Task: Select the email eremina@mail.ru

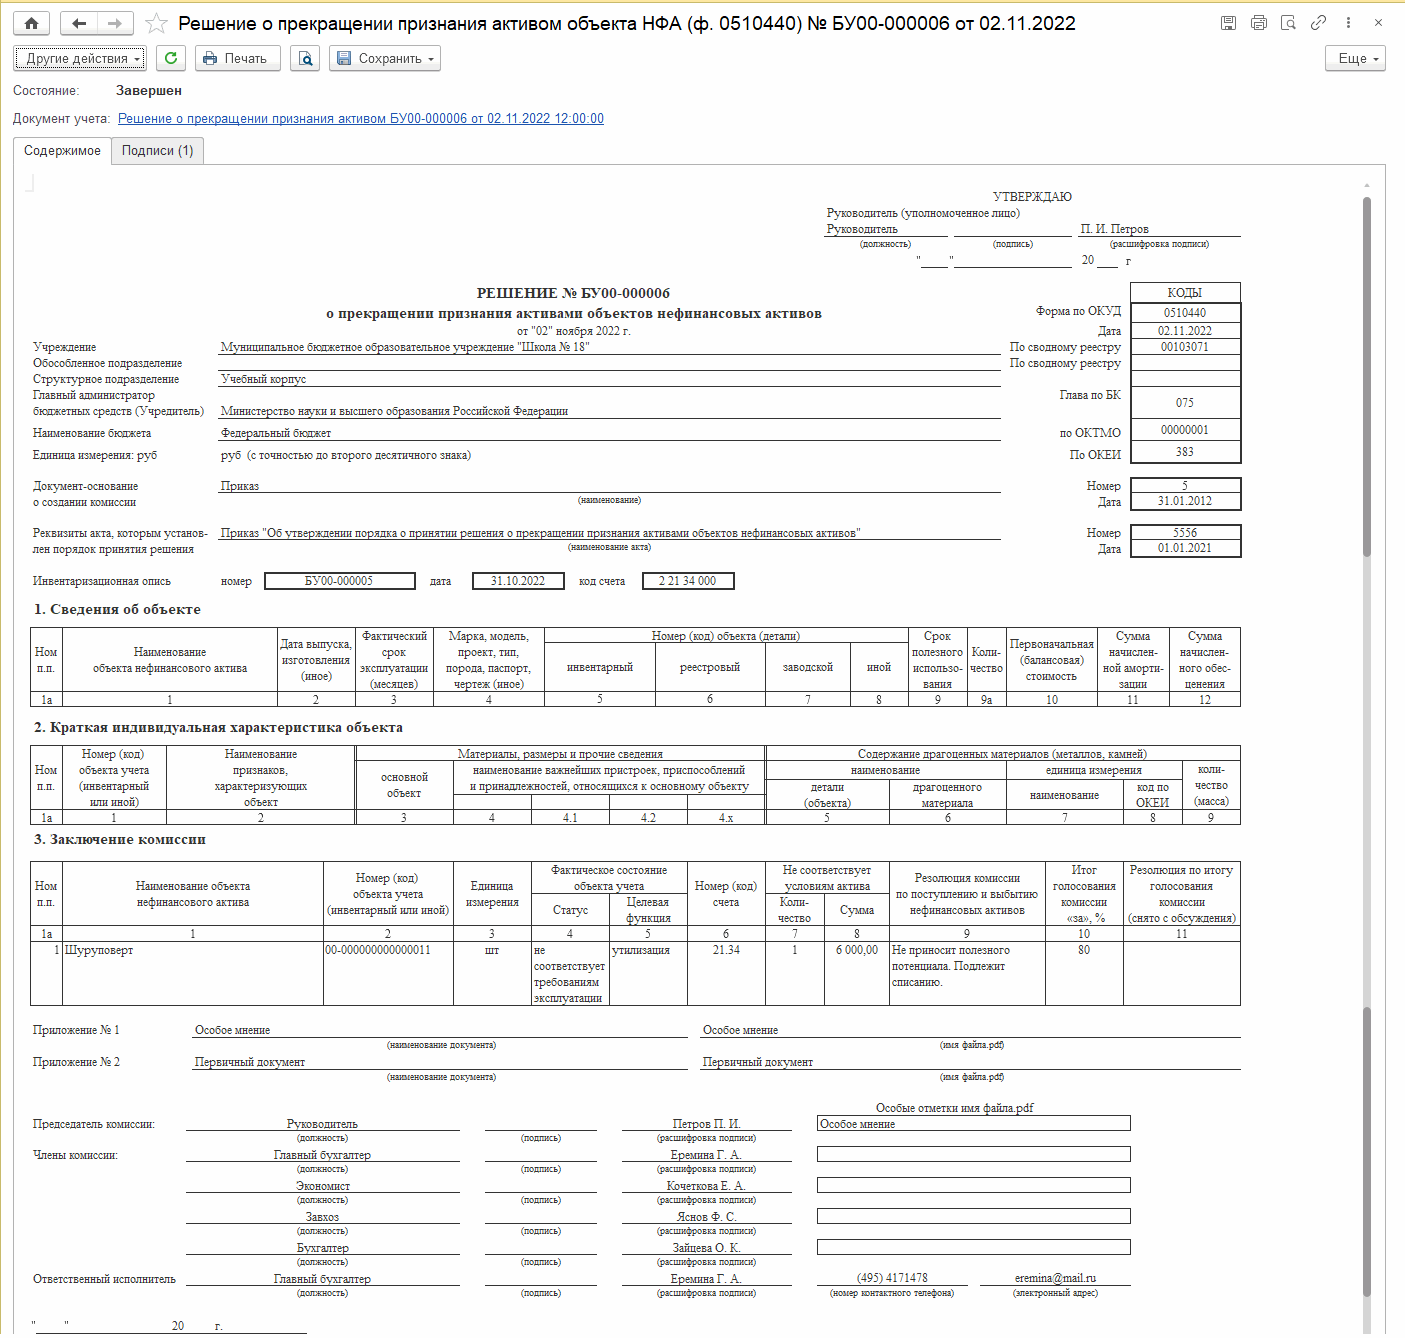Action: tap(1055, 1278)
